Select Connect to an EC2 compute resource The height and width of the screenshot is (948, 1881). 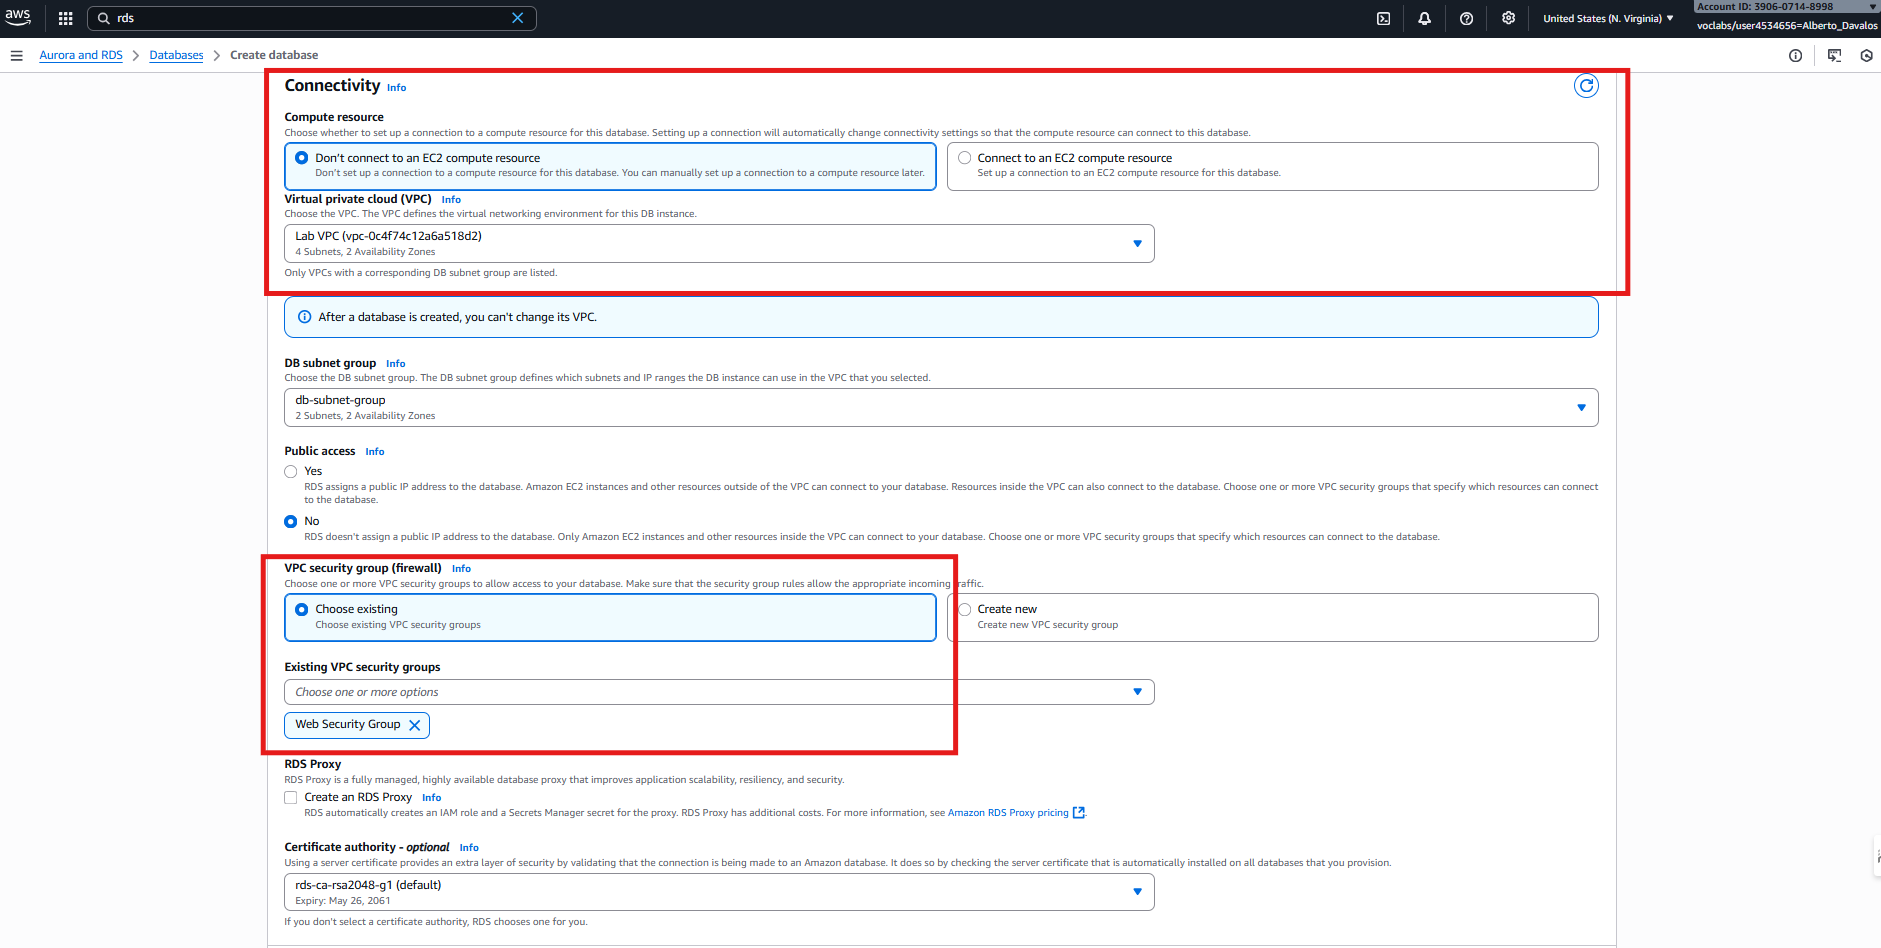(x=965, y=158)
